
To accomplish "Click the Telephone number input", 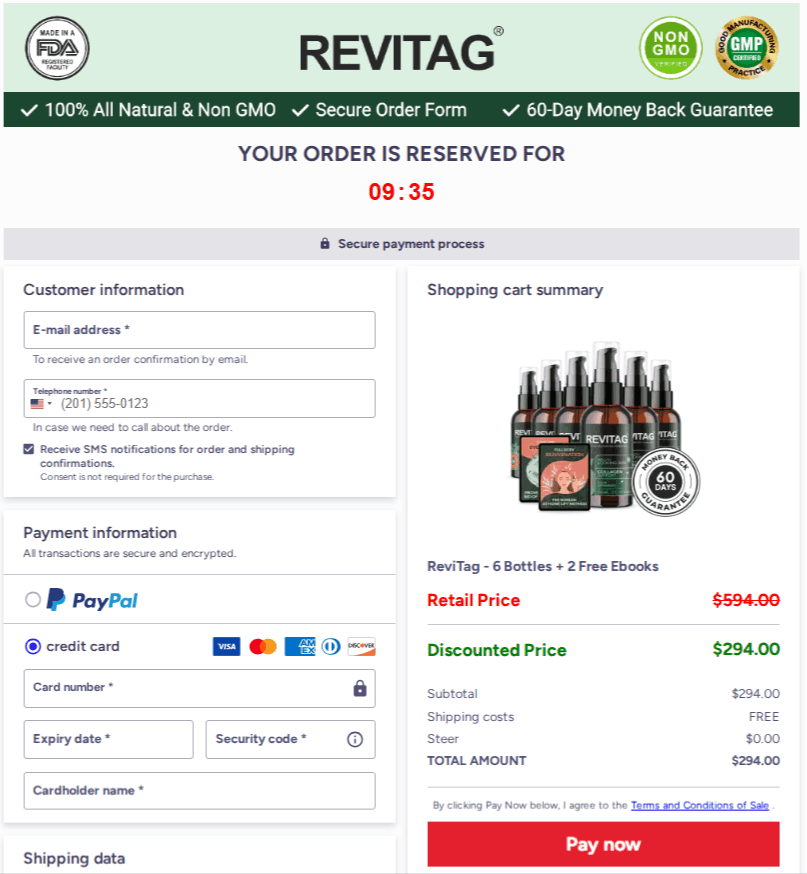I will pyautogui.click(x=200, y=399).
